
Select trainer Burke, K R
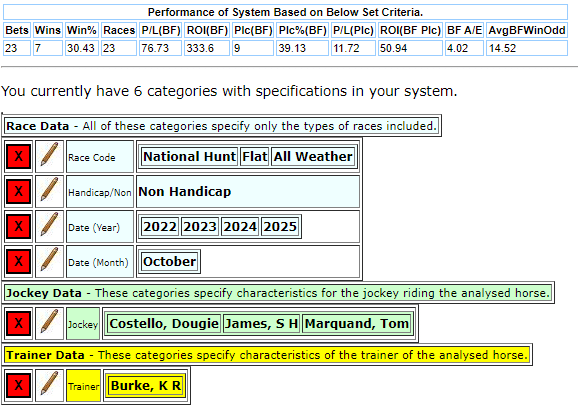146,386
